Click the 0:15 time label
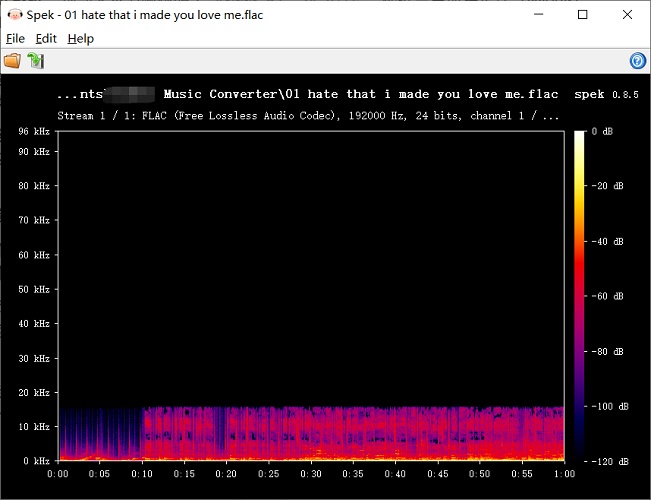The width and height of the screenshot is (651, 500). (184, 474)
